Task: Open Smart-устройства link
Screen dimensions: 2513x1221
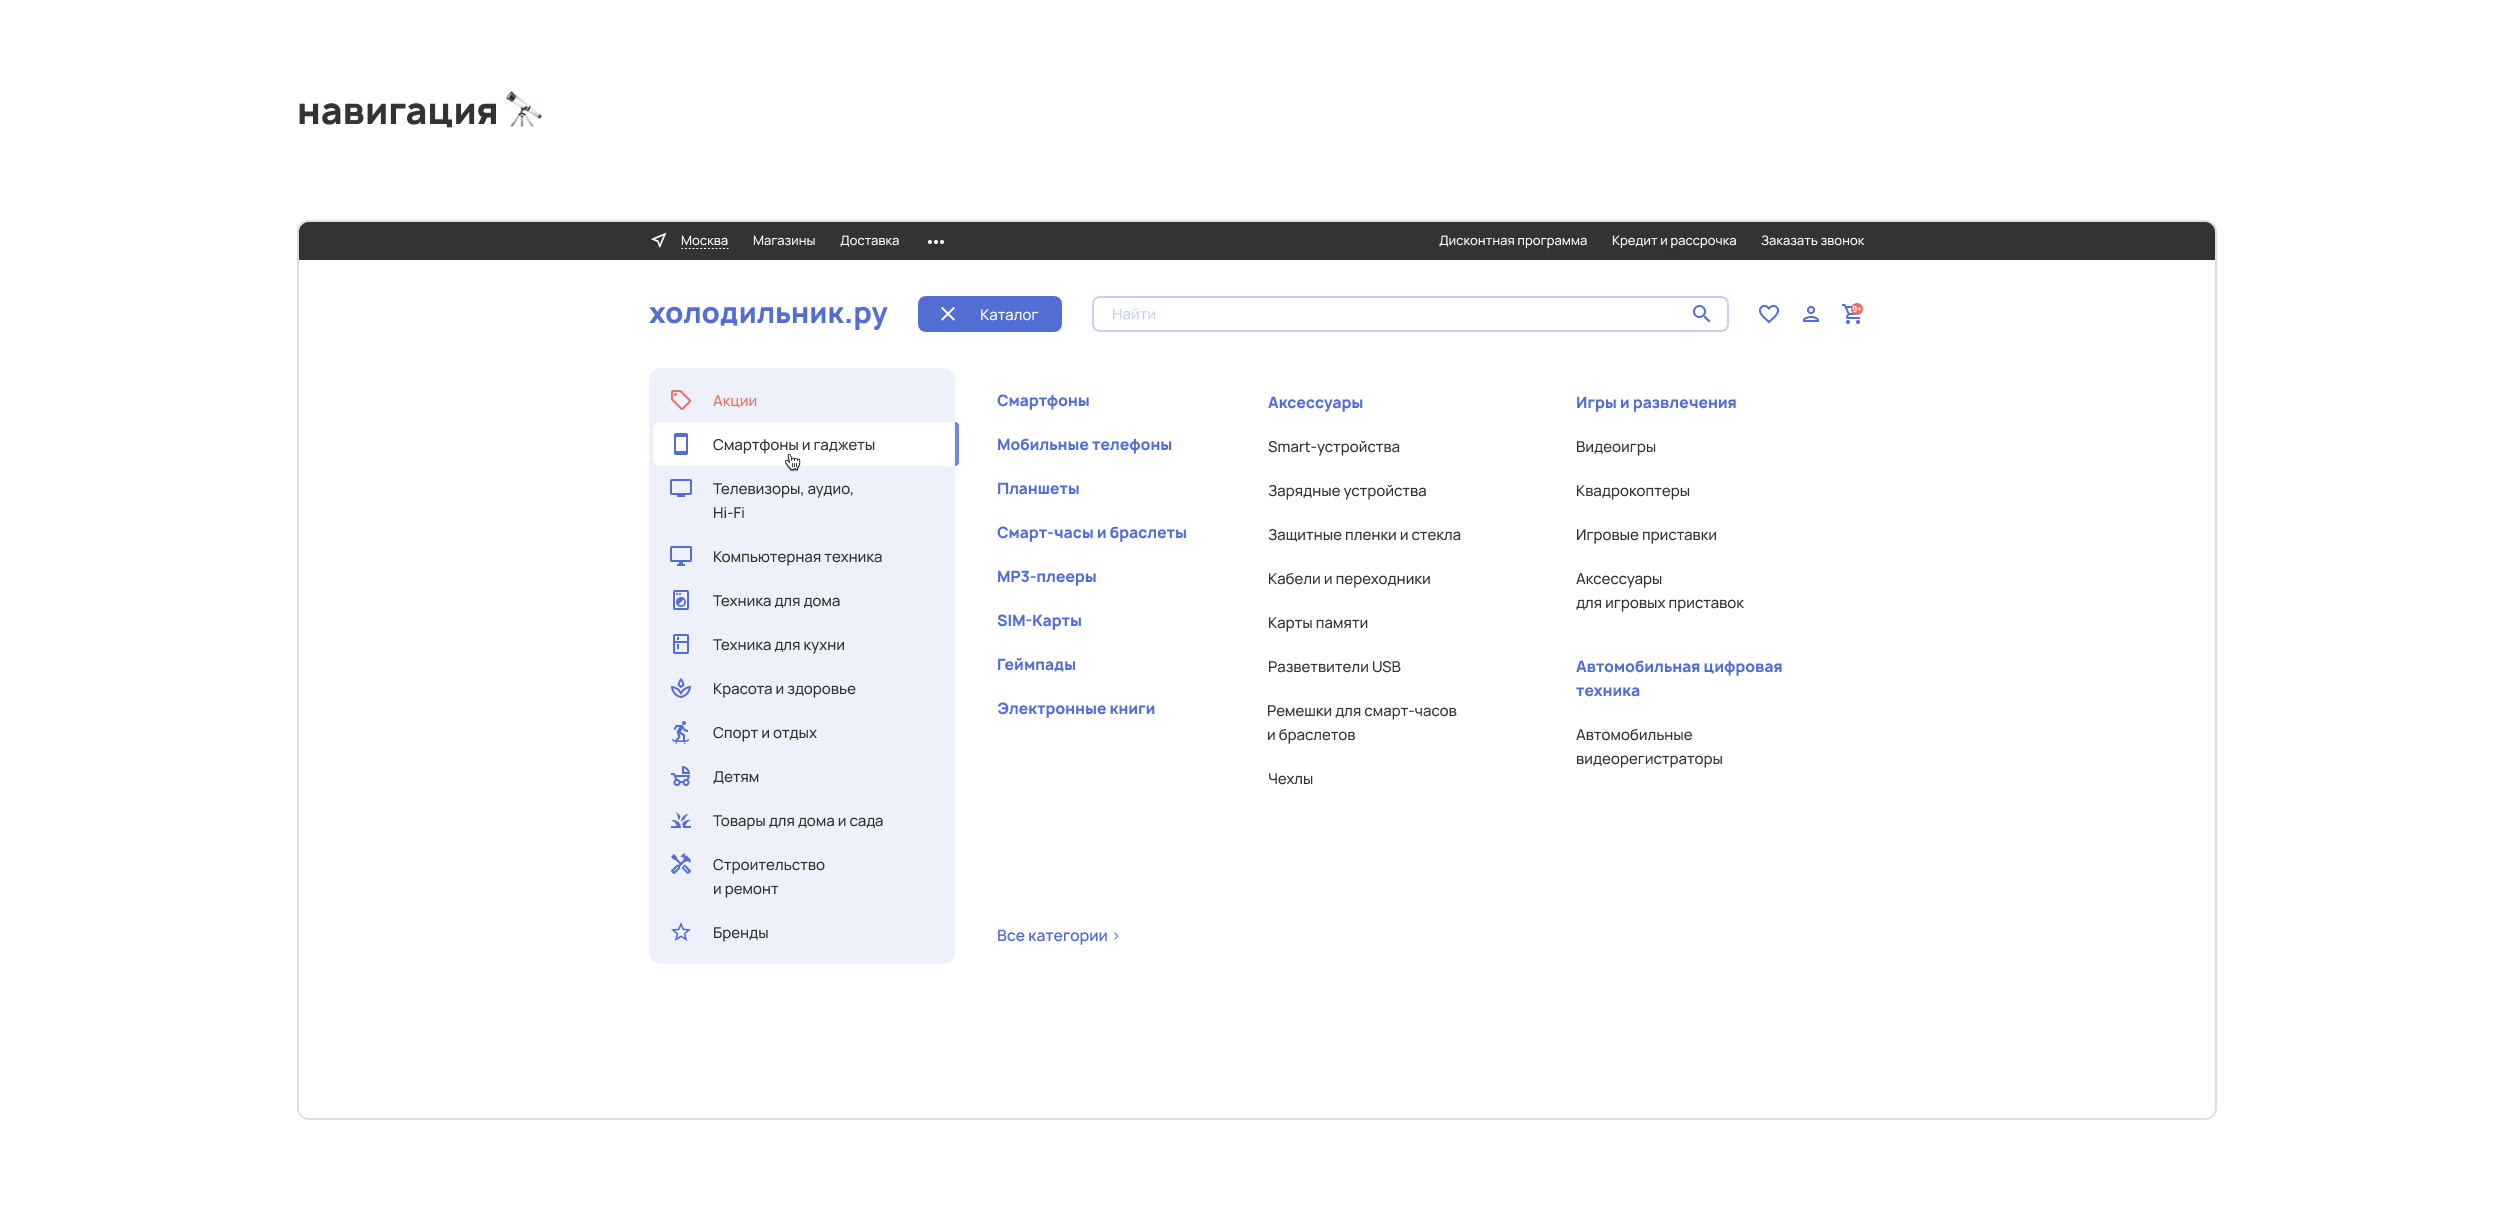Action: tap(1334, 446)
